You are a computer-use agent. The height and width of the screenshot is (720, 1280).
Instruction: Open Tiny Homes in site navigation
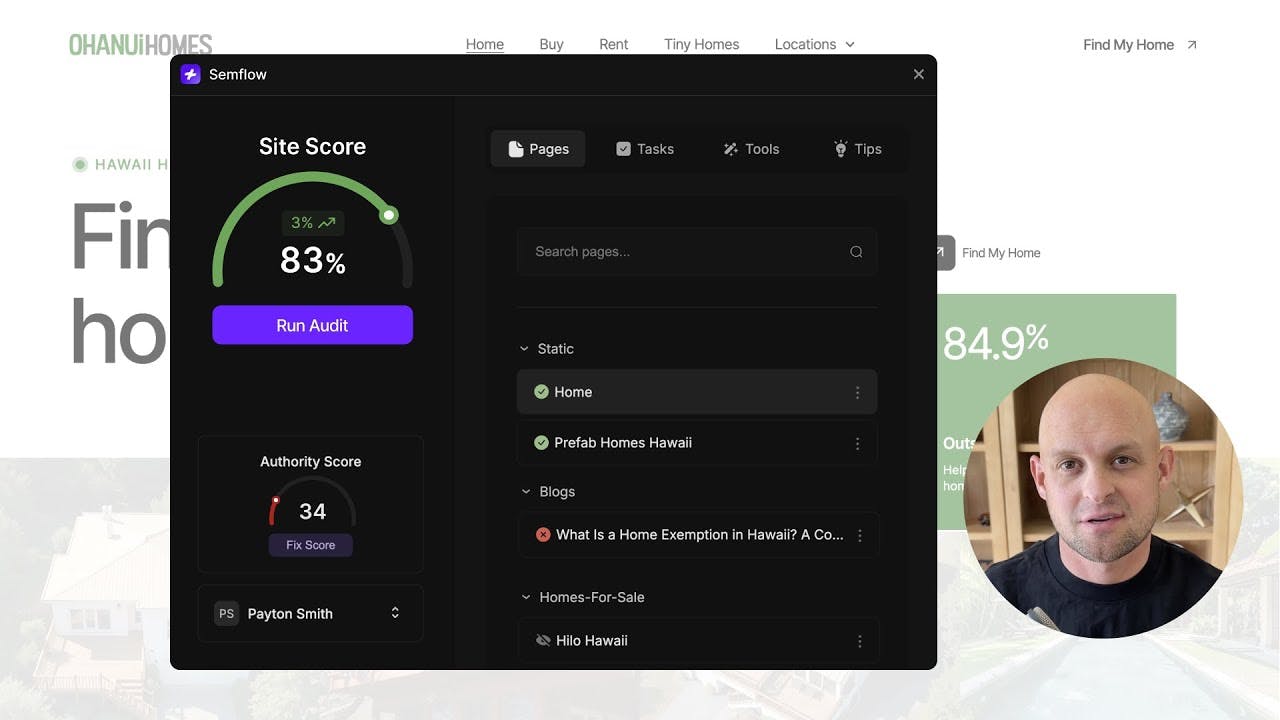(702, 45)
